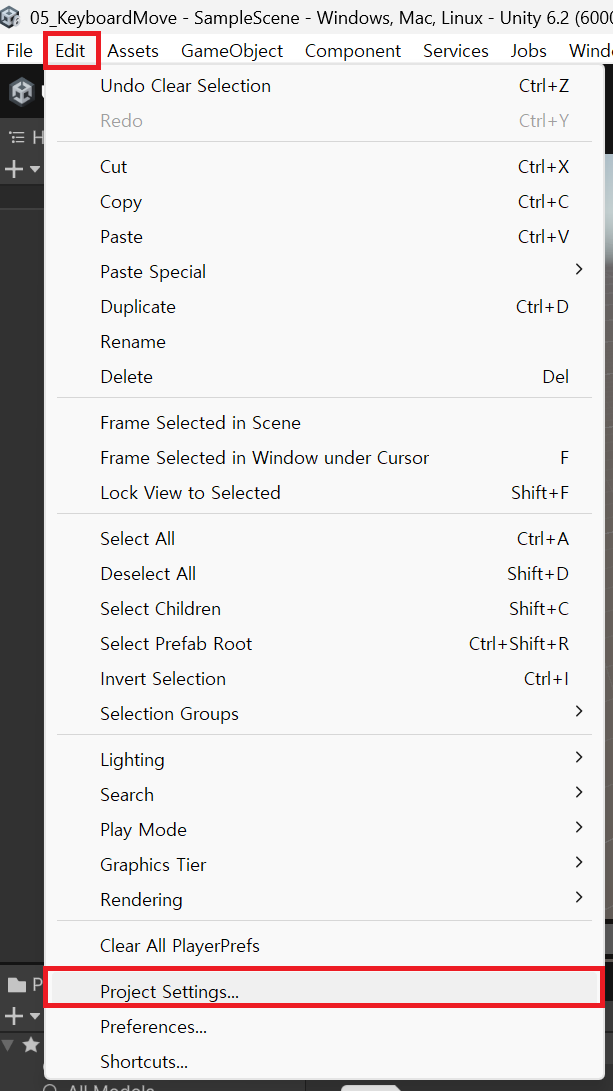Click the Hierarchy panel list icon
Viewport: 613px width, 1091px height.
coord(16,137)
